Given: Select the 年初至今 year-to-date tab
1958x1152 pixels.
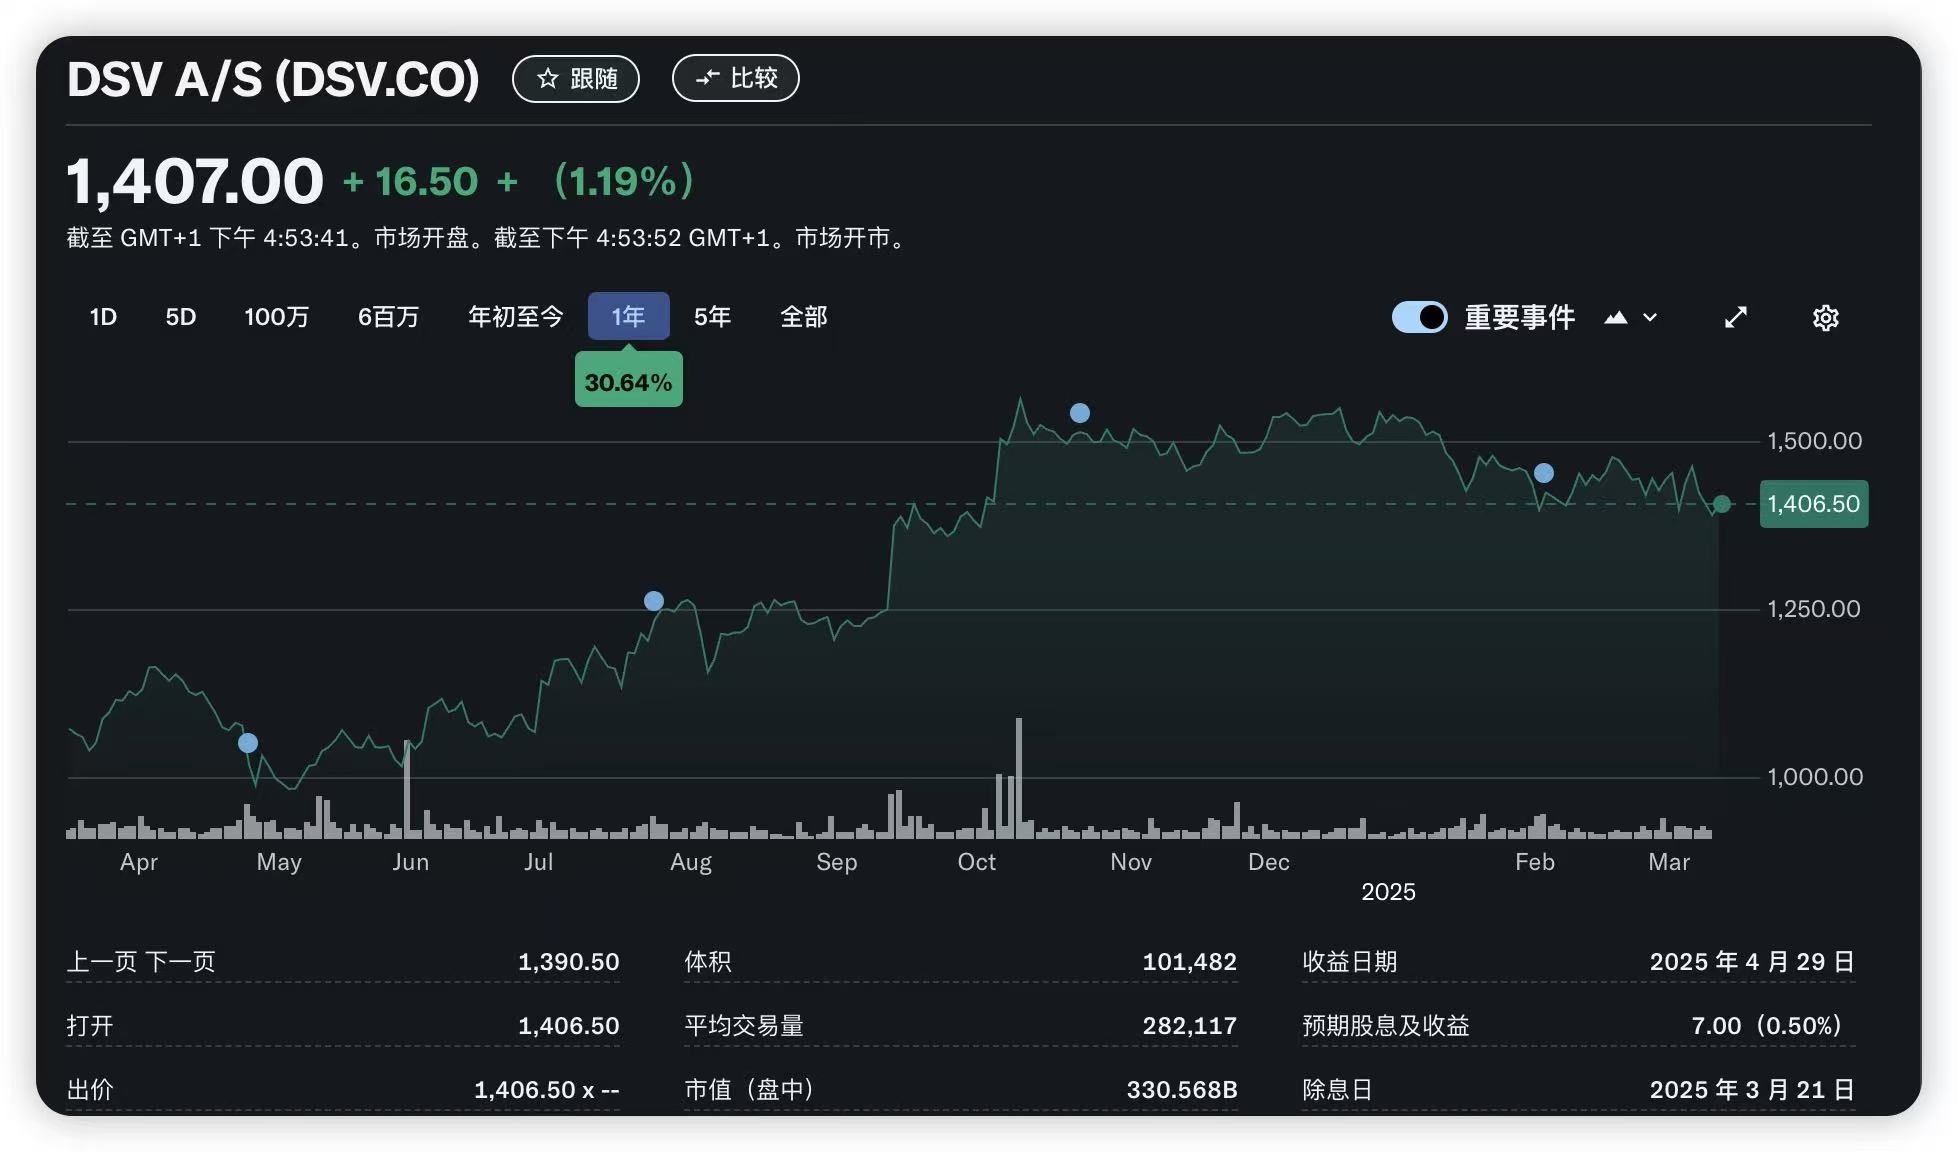Looking at the screenshot, I should 515,317.
